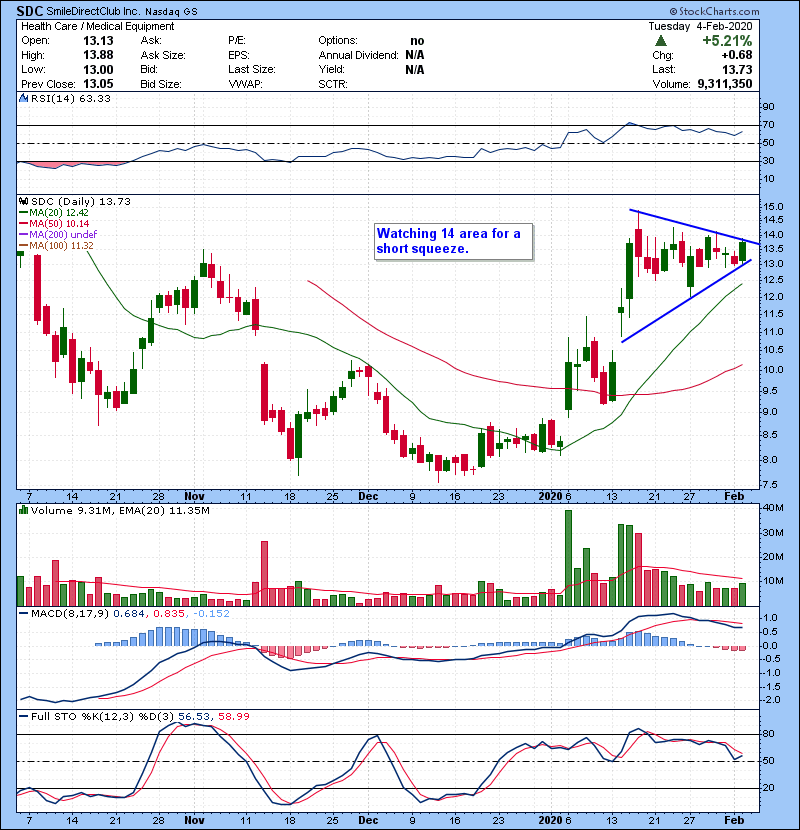Click the Low value 13.00

coord(98,69)
